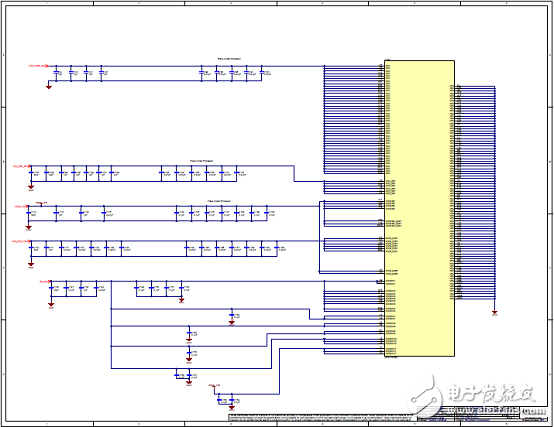Click the ground symbol under the third capacitor rail
Image resolution: width=554 pixels, height=427 pixels.
pos(29,227)
